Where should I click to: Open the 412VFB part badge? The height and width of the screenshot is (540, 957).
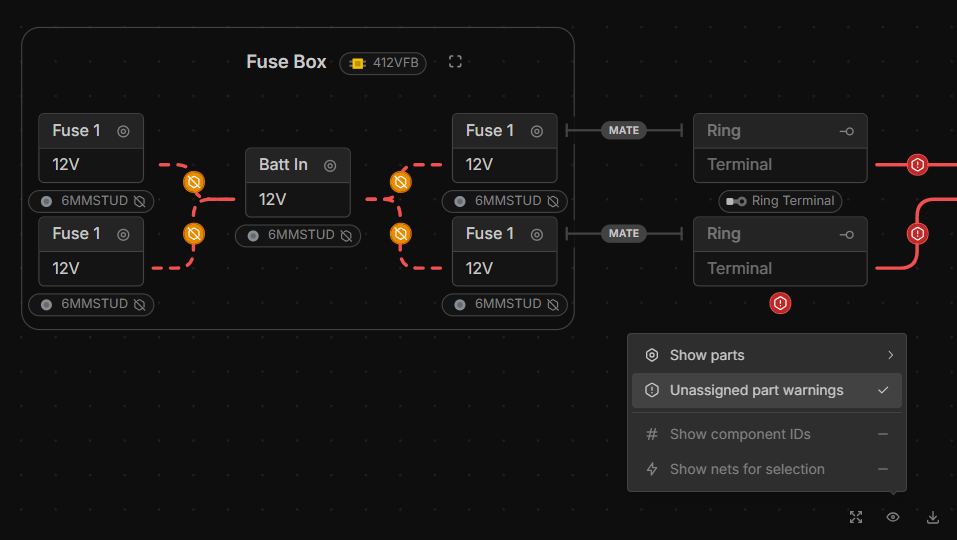(x=383, y=63)
